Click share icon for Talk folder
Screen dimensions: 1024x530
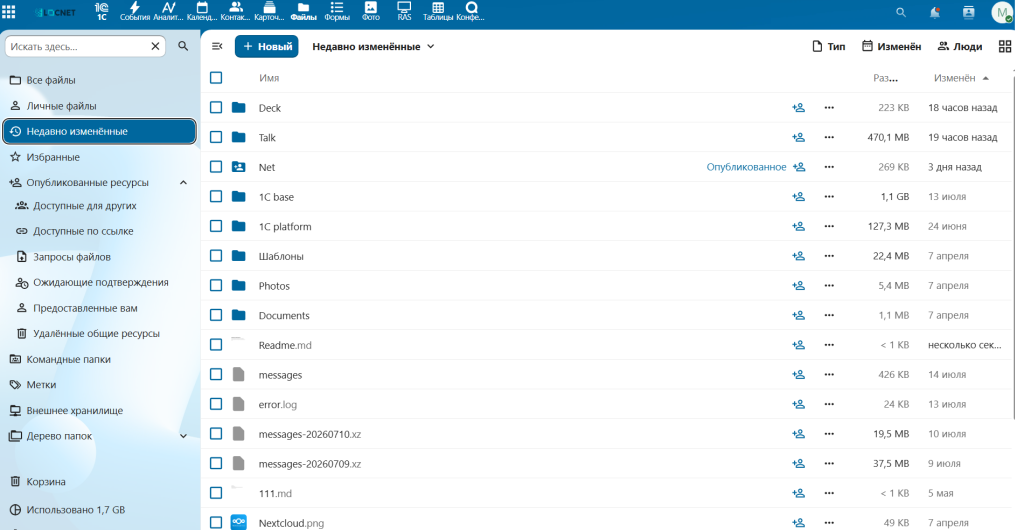point(798,137)
